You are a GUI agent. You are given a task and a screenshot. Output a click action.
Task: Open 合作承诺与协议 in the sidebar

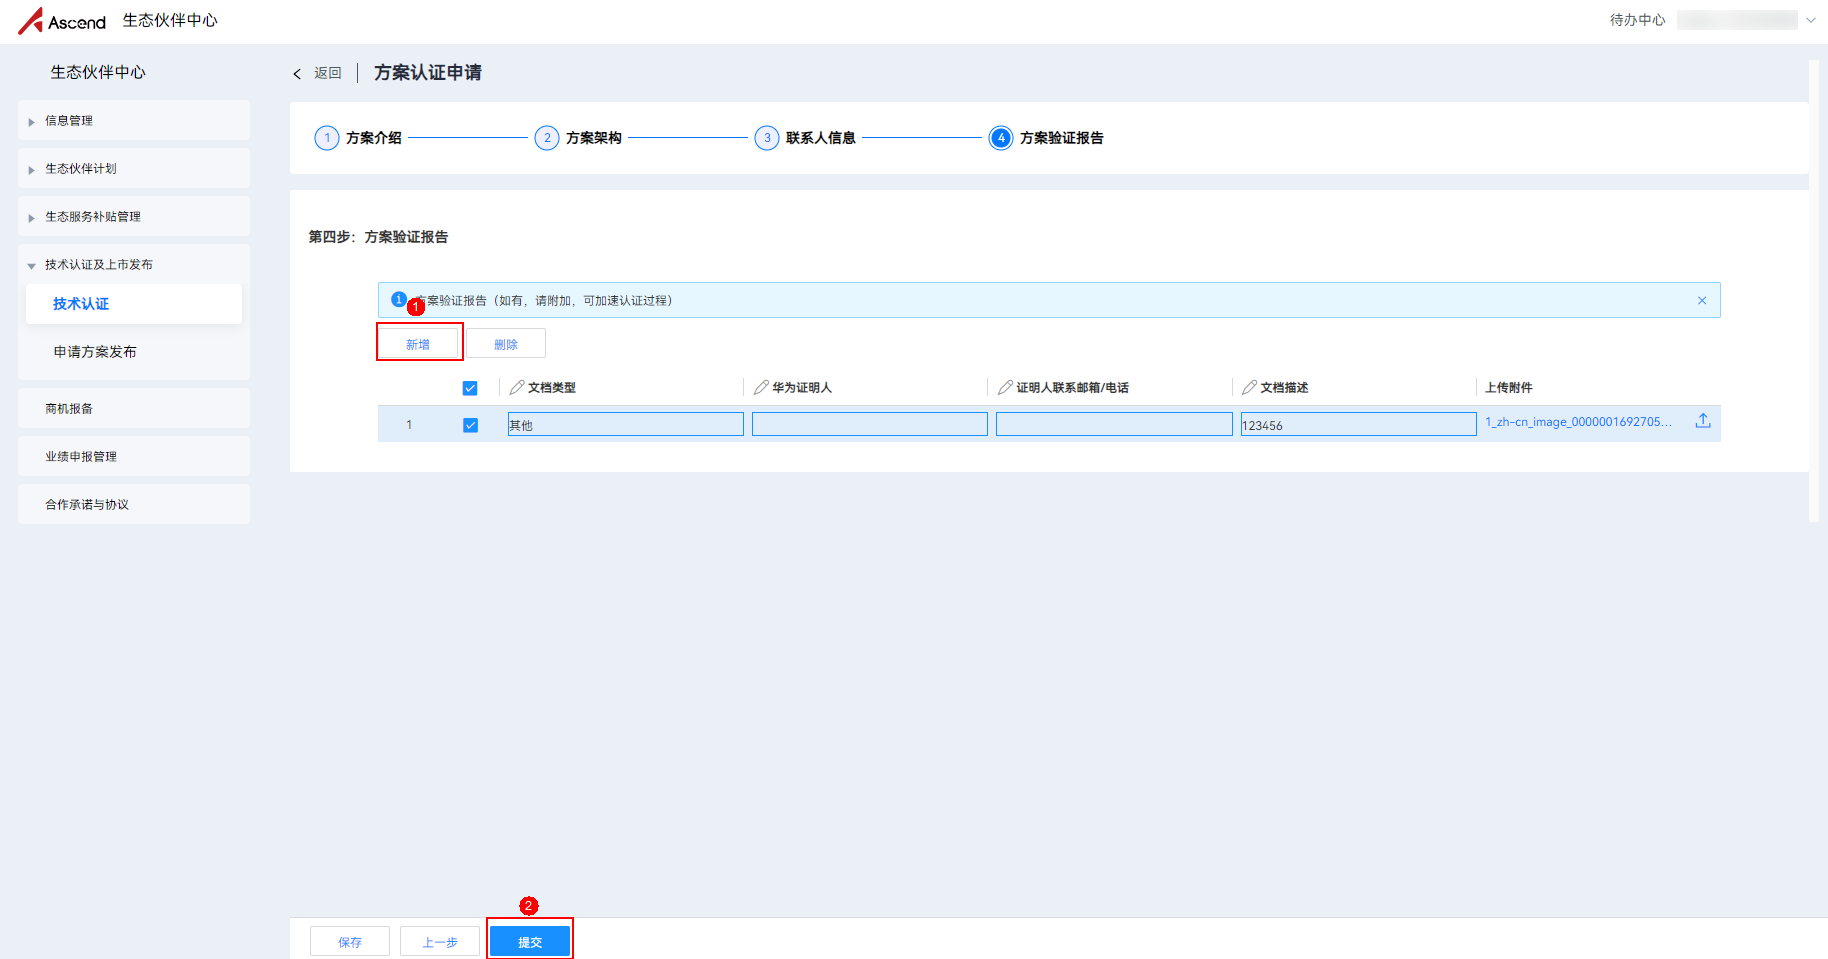(x=134, y=505)
